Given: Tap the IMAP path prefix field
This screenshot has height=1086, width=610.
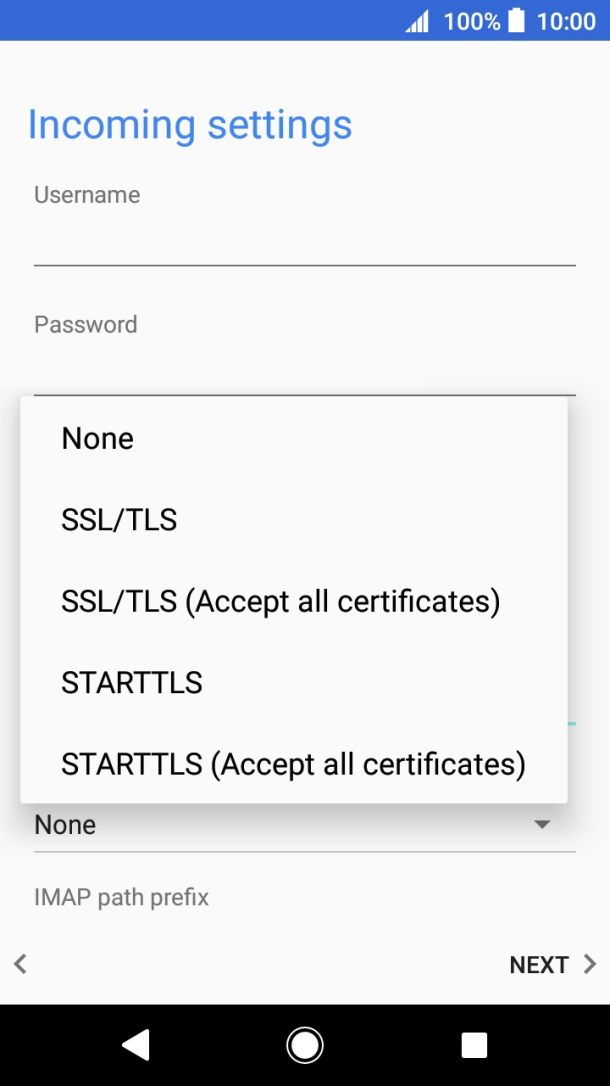Looking at the screenshot, I should pos(305,898).
